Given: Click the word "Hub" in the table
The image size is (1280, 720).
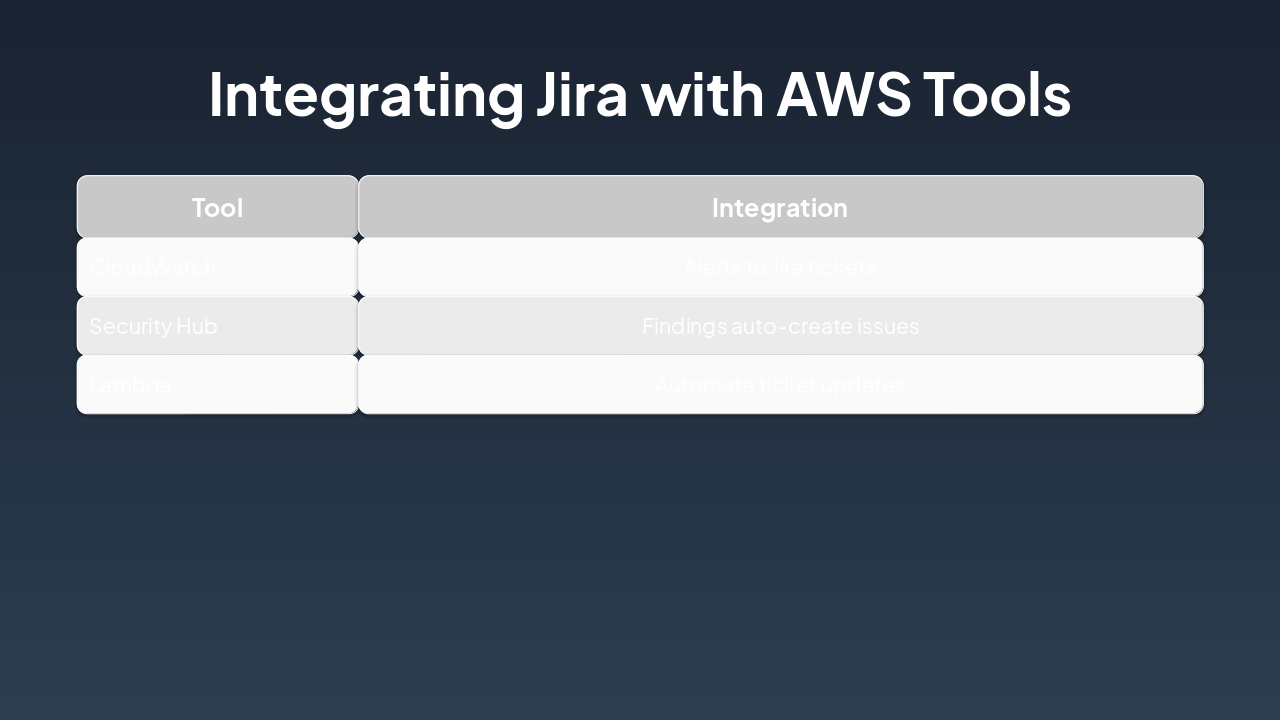Looking at the screenshot, I should click(198, 326).
